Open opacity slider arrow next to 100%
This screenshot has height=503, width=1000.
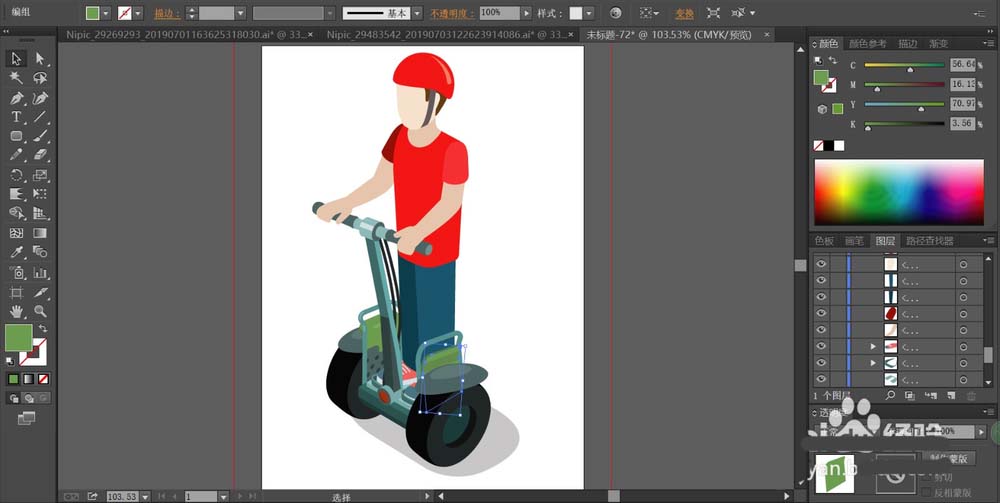[526, 13]
